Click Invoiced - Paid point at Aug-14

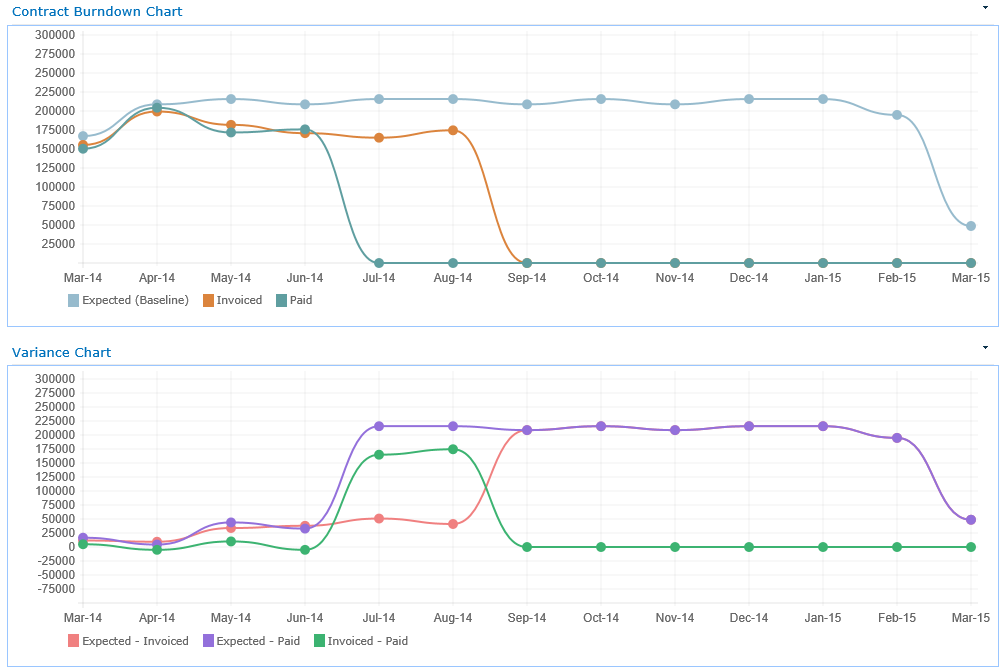tap(453, 449)
